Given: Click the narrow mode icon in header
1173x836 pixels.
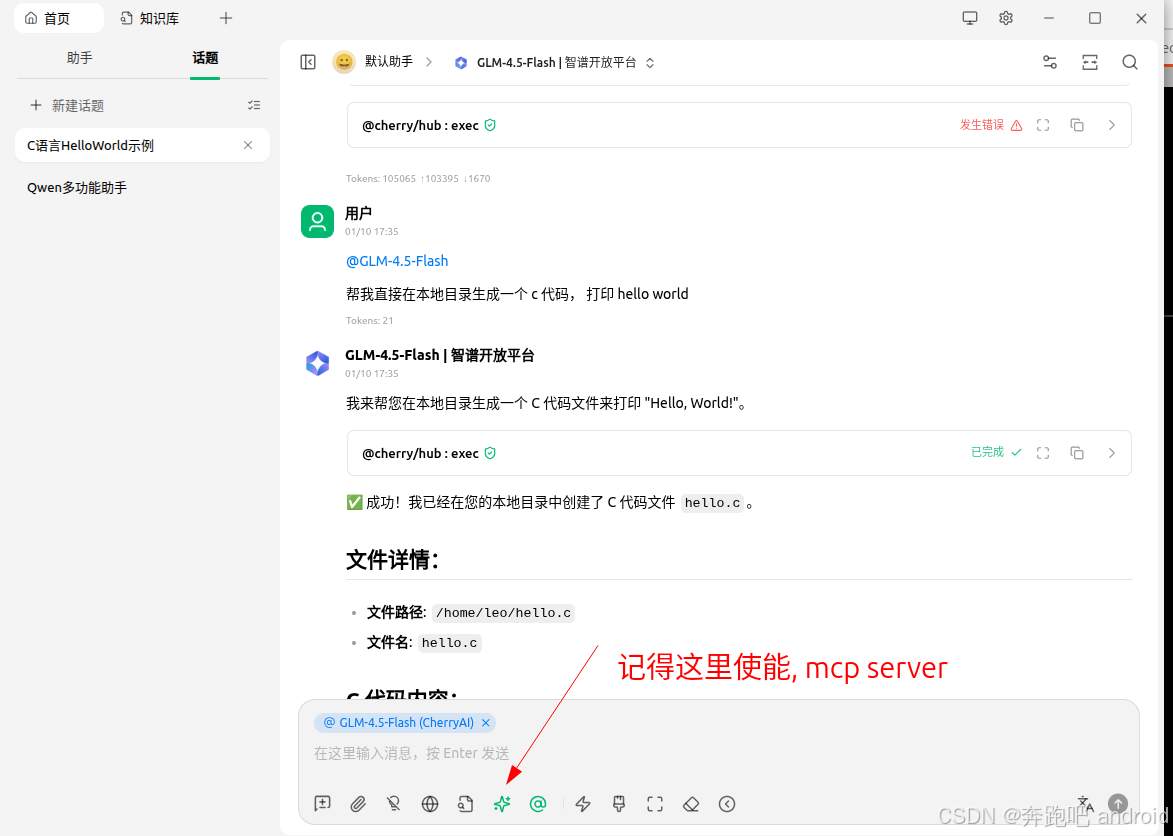Looking at the screenshot, I should pos(1090,62).
